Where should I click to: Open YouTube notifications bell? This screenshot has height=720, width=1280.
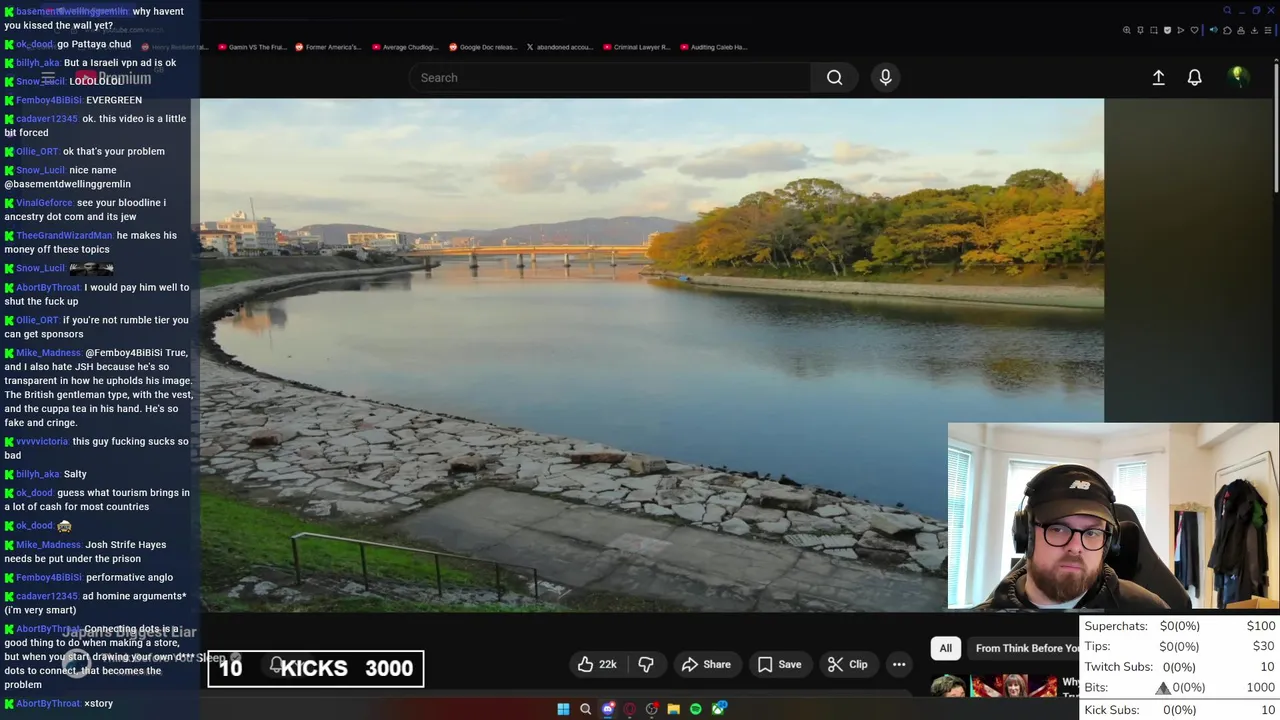(1194, 77)
